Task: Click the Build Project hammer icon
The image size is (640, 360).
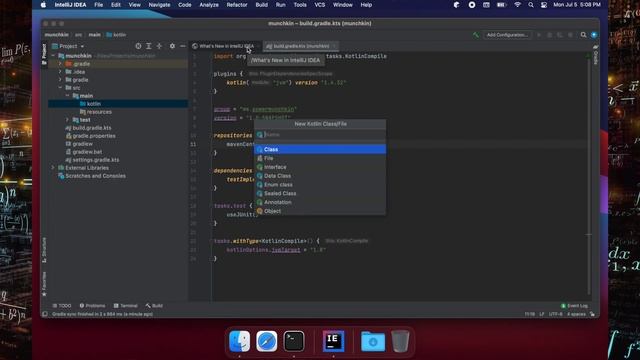Action: click(476, 35)
